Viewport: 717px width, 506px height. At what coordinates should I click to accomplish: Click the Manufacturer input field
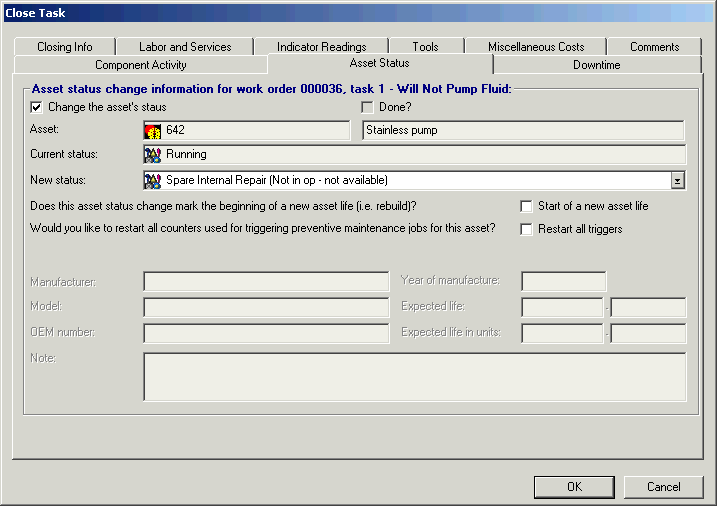(x=266, y=282)
